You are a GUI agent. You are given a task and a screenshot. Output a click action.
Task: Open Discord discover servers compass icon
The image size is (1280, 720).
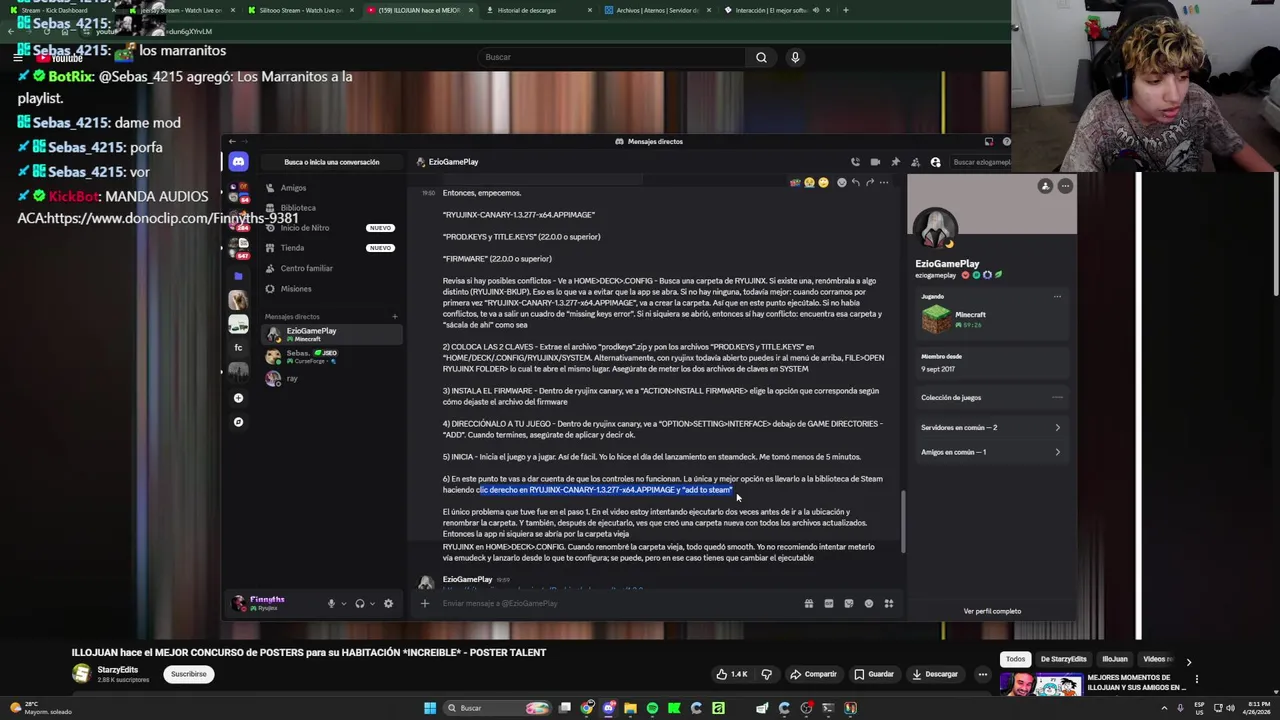238,422
